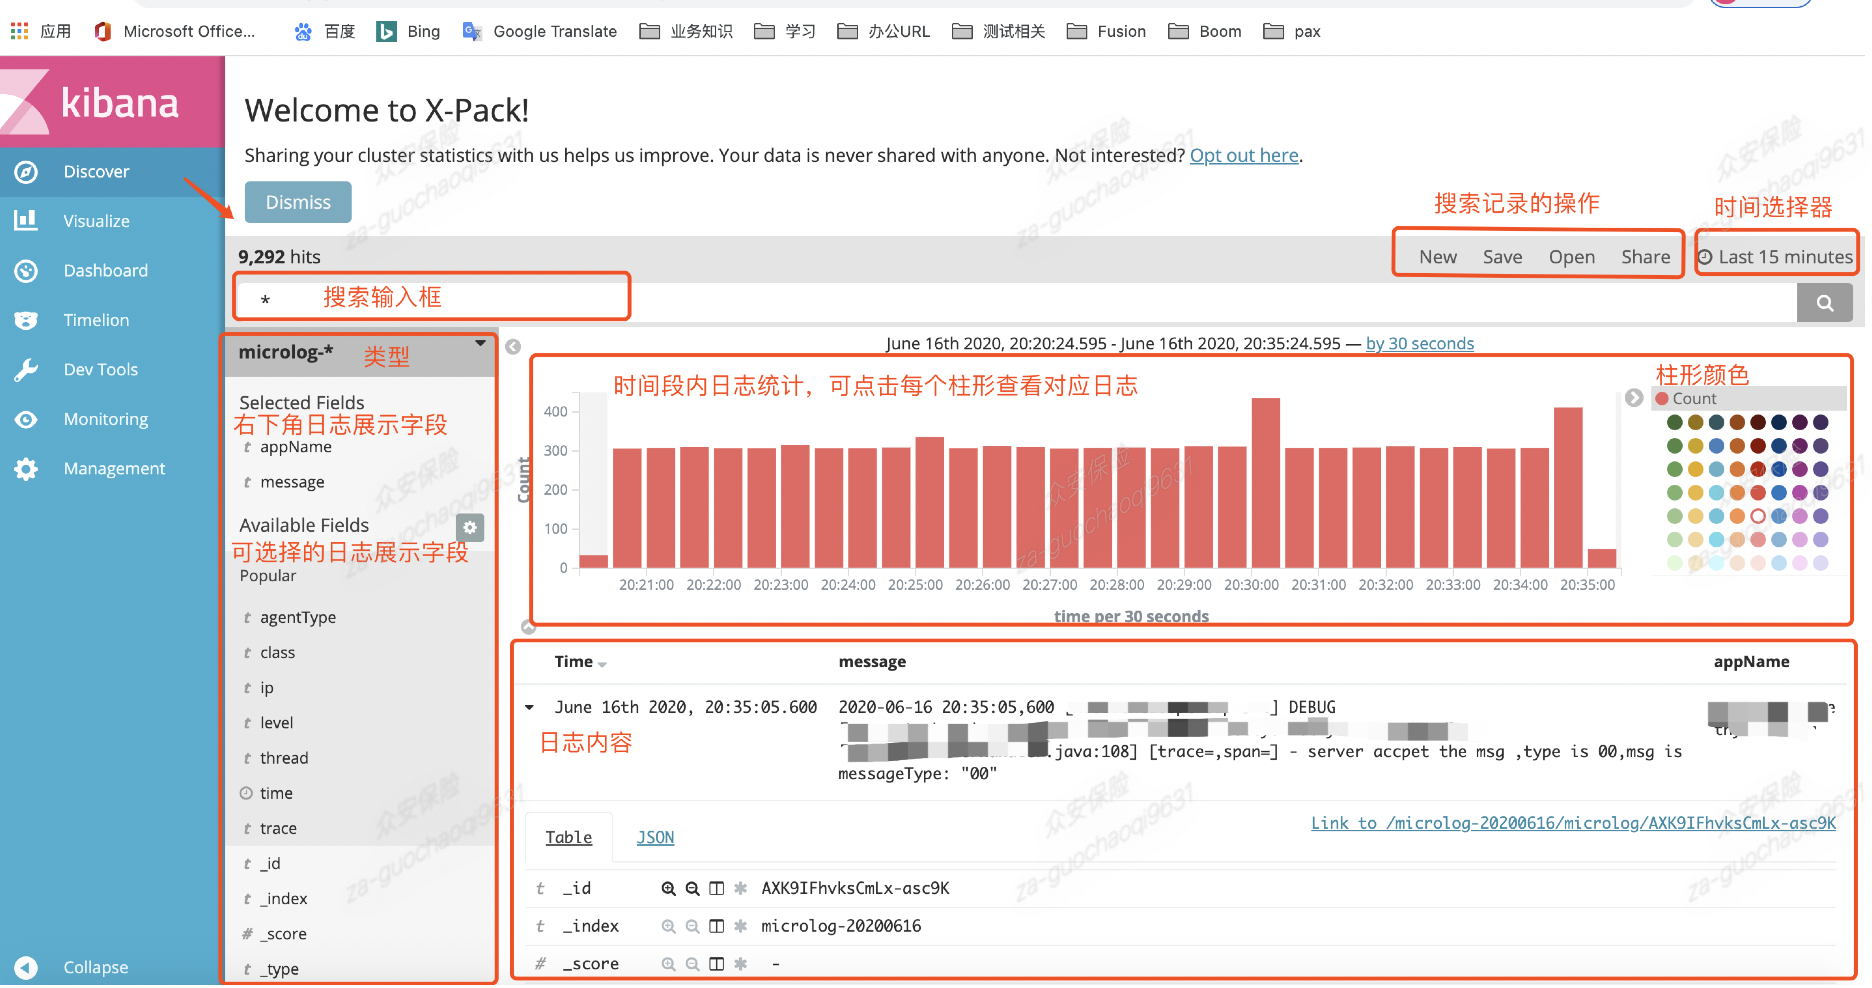Click the histogram bar just before 20:35:00
The image size is (1872, 988).
(1568, 487)
